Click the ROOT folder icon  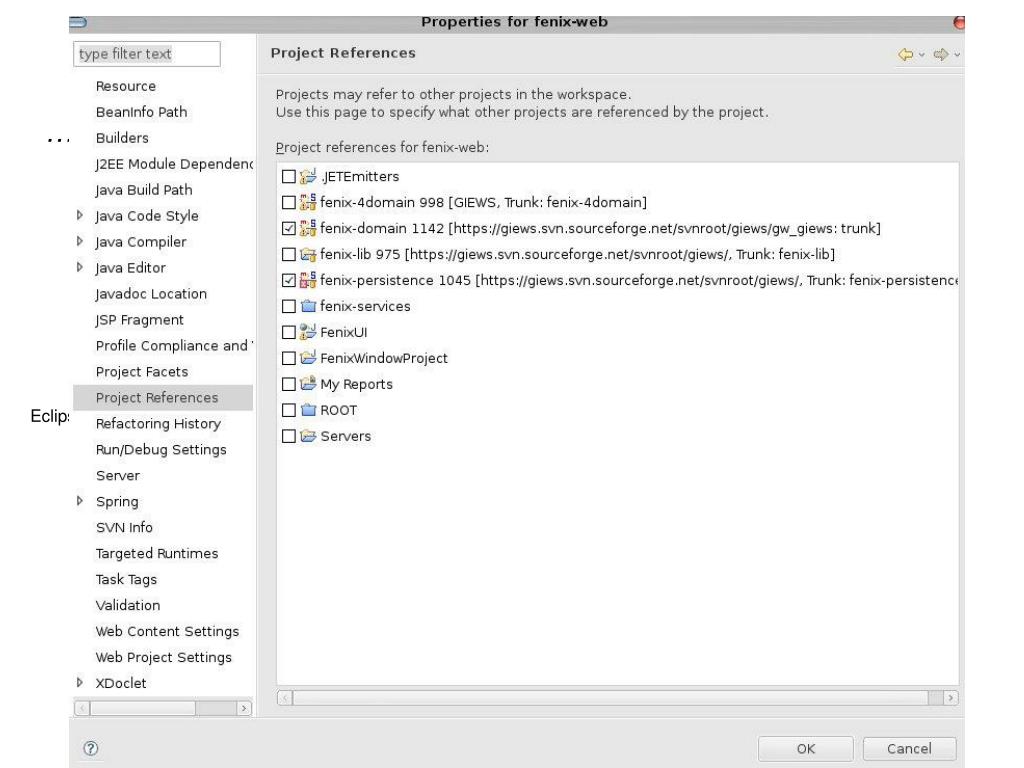(x=308, y=410)
